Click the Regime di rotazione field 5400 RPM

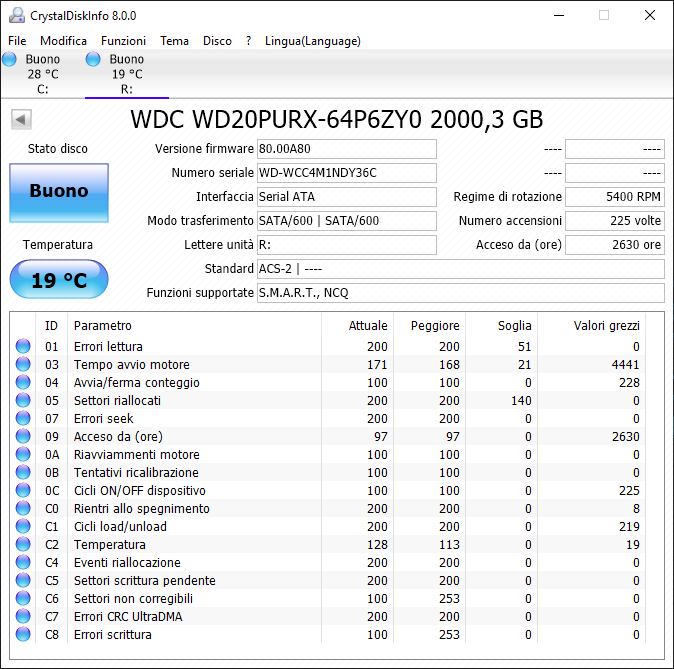coord(615,197)
